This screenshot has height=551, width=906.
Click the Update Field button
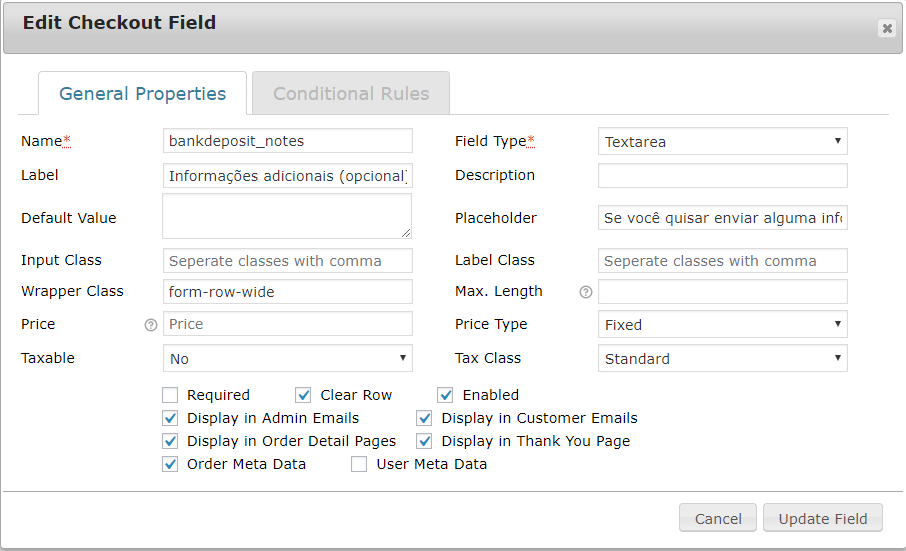click(823, 518)
